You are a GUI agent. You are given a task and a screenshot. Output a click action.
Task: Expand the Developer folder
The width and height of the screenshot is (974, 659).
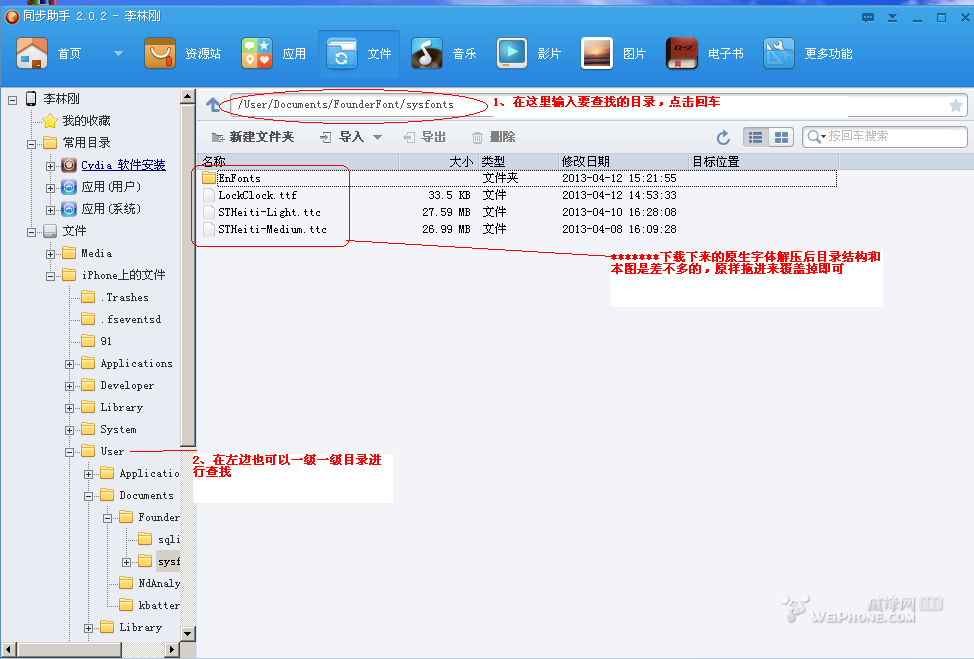(x=70, y=386)
